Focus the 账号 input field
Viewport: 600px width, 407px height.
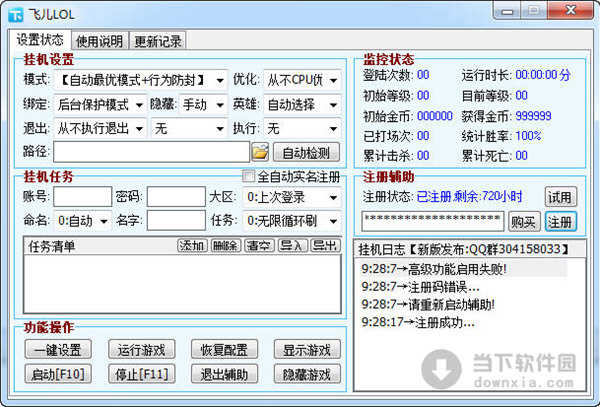(x=83, y=197)
